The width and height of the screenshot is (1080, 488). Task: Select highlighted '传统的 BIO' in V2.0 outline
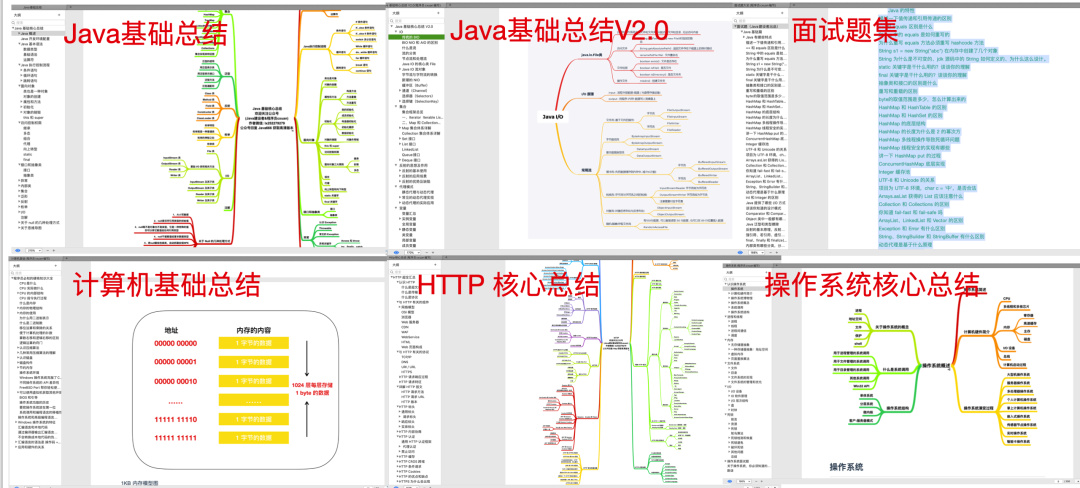417,37
